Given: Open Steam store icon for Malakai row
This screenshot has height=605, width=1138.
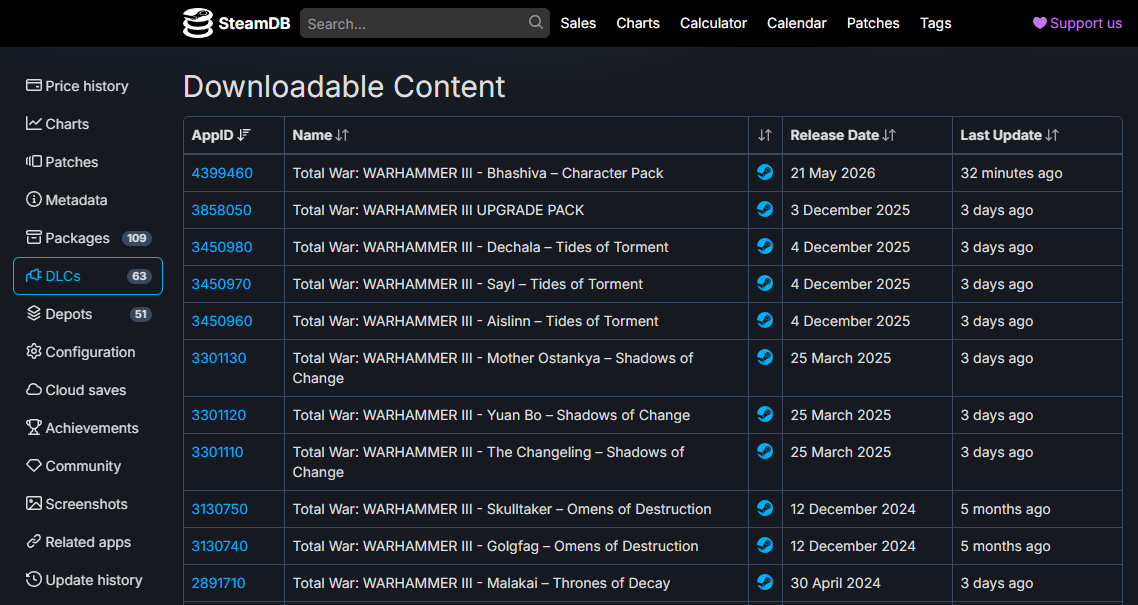Looking at the screenshot, I should coord(765,583).
